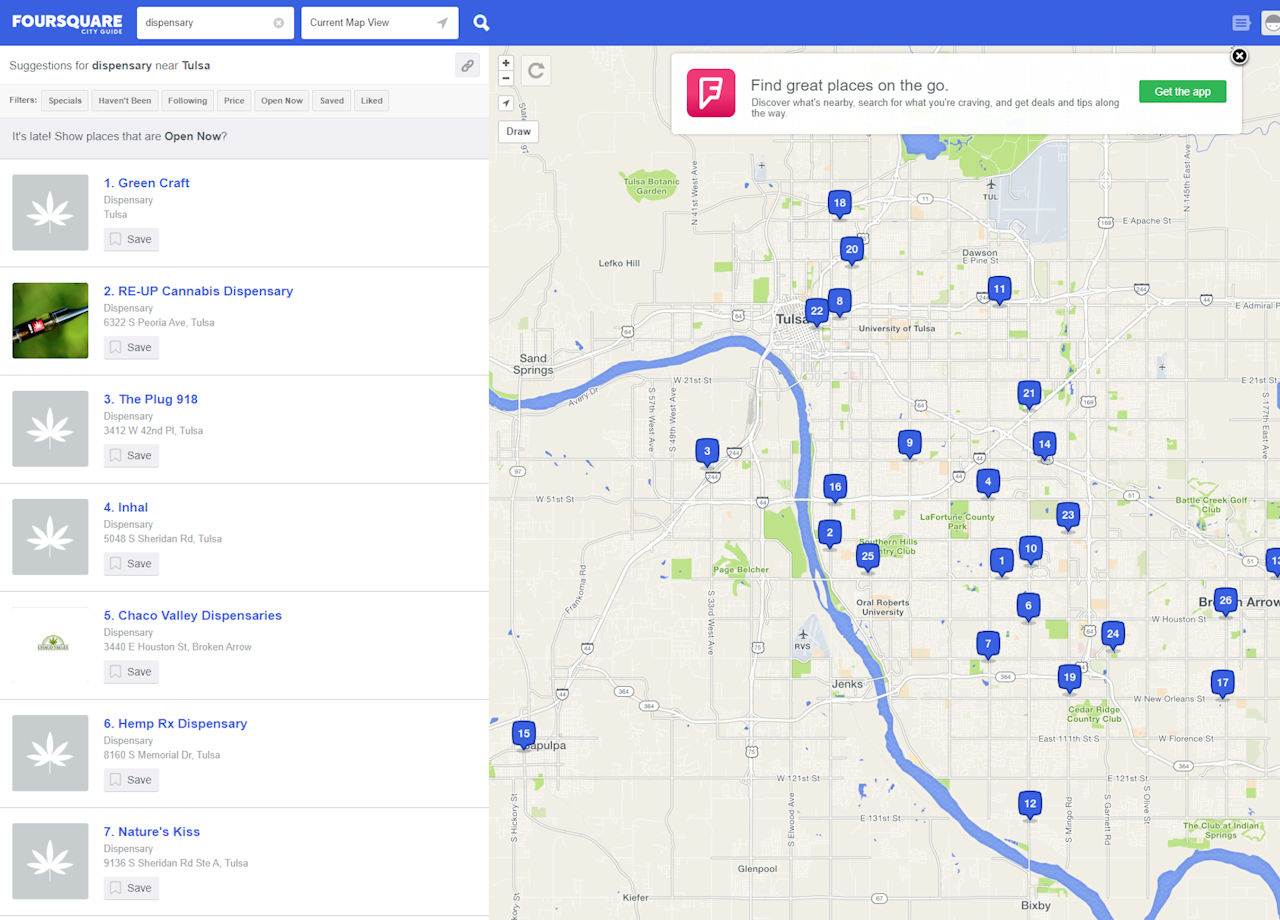Save Chaco Valley Dispensaries
The image size is (1280, 920).
point(131,671)
